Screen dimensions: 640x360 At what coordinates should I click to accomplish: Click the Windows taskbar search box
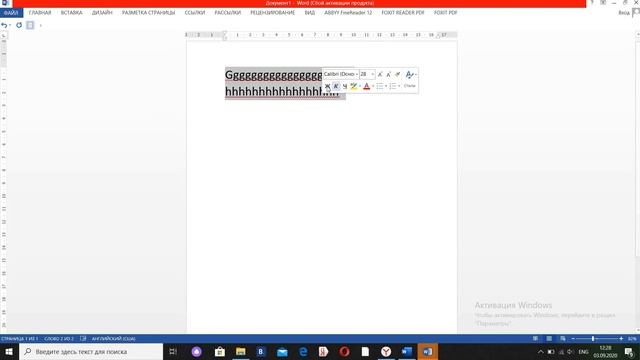91,351
